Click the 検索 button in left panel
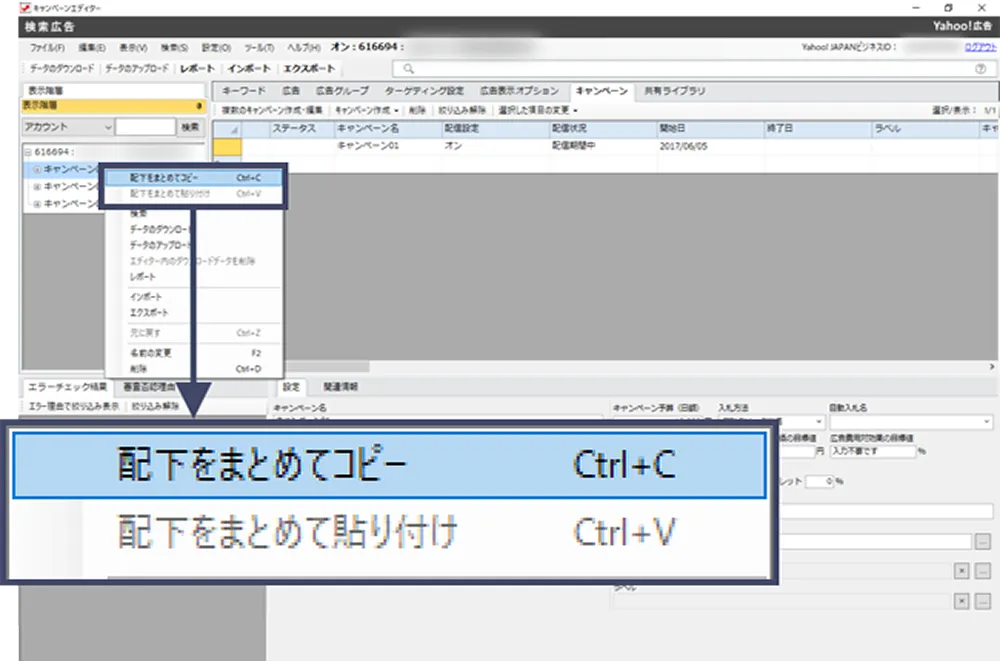The image size is (1000, 662). pos(190,128)
